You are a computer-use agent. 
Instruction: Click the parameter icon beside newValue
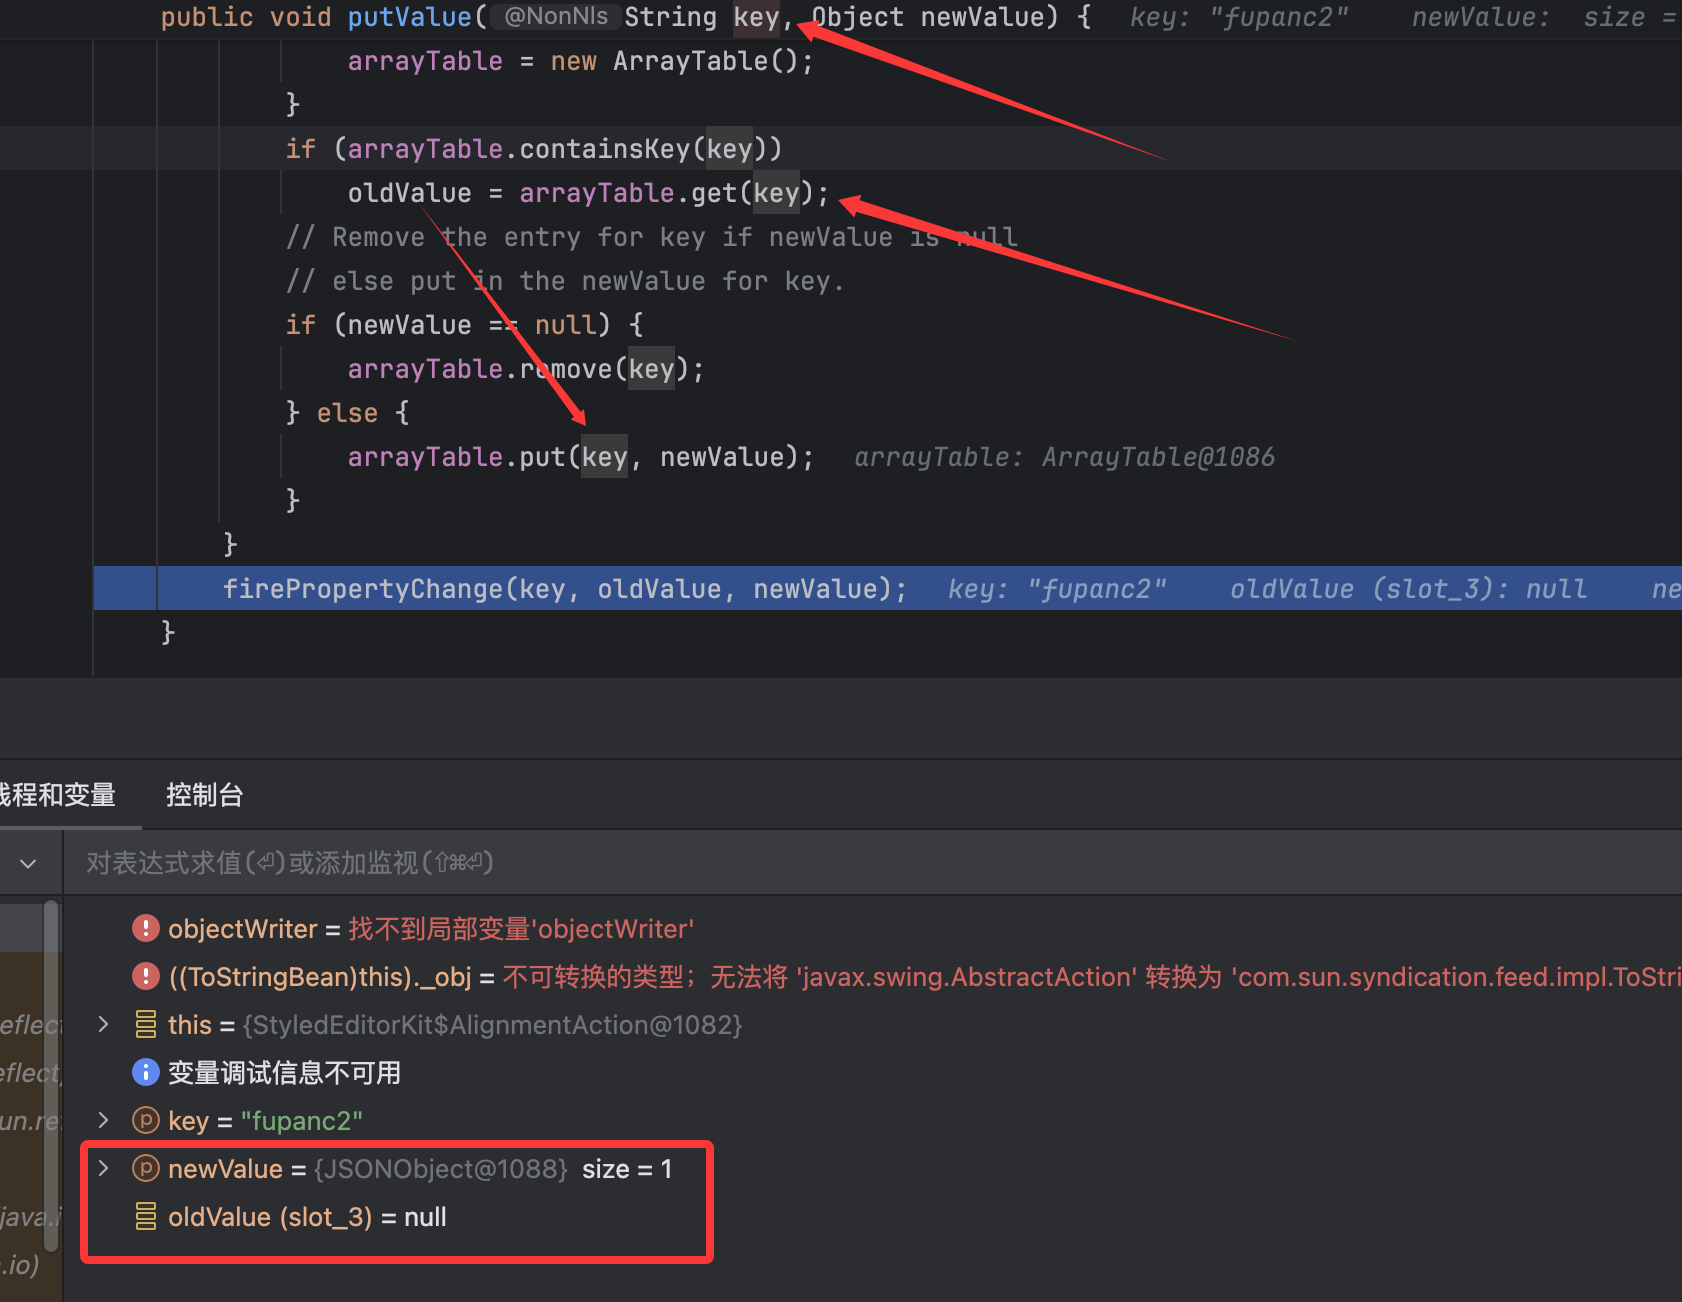click(x=145, y=1169)
